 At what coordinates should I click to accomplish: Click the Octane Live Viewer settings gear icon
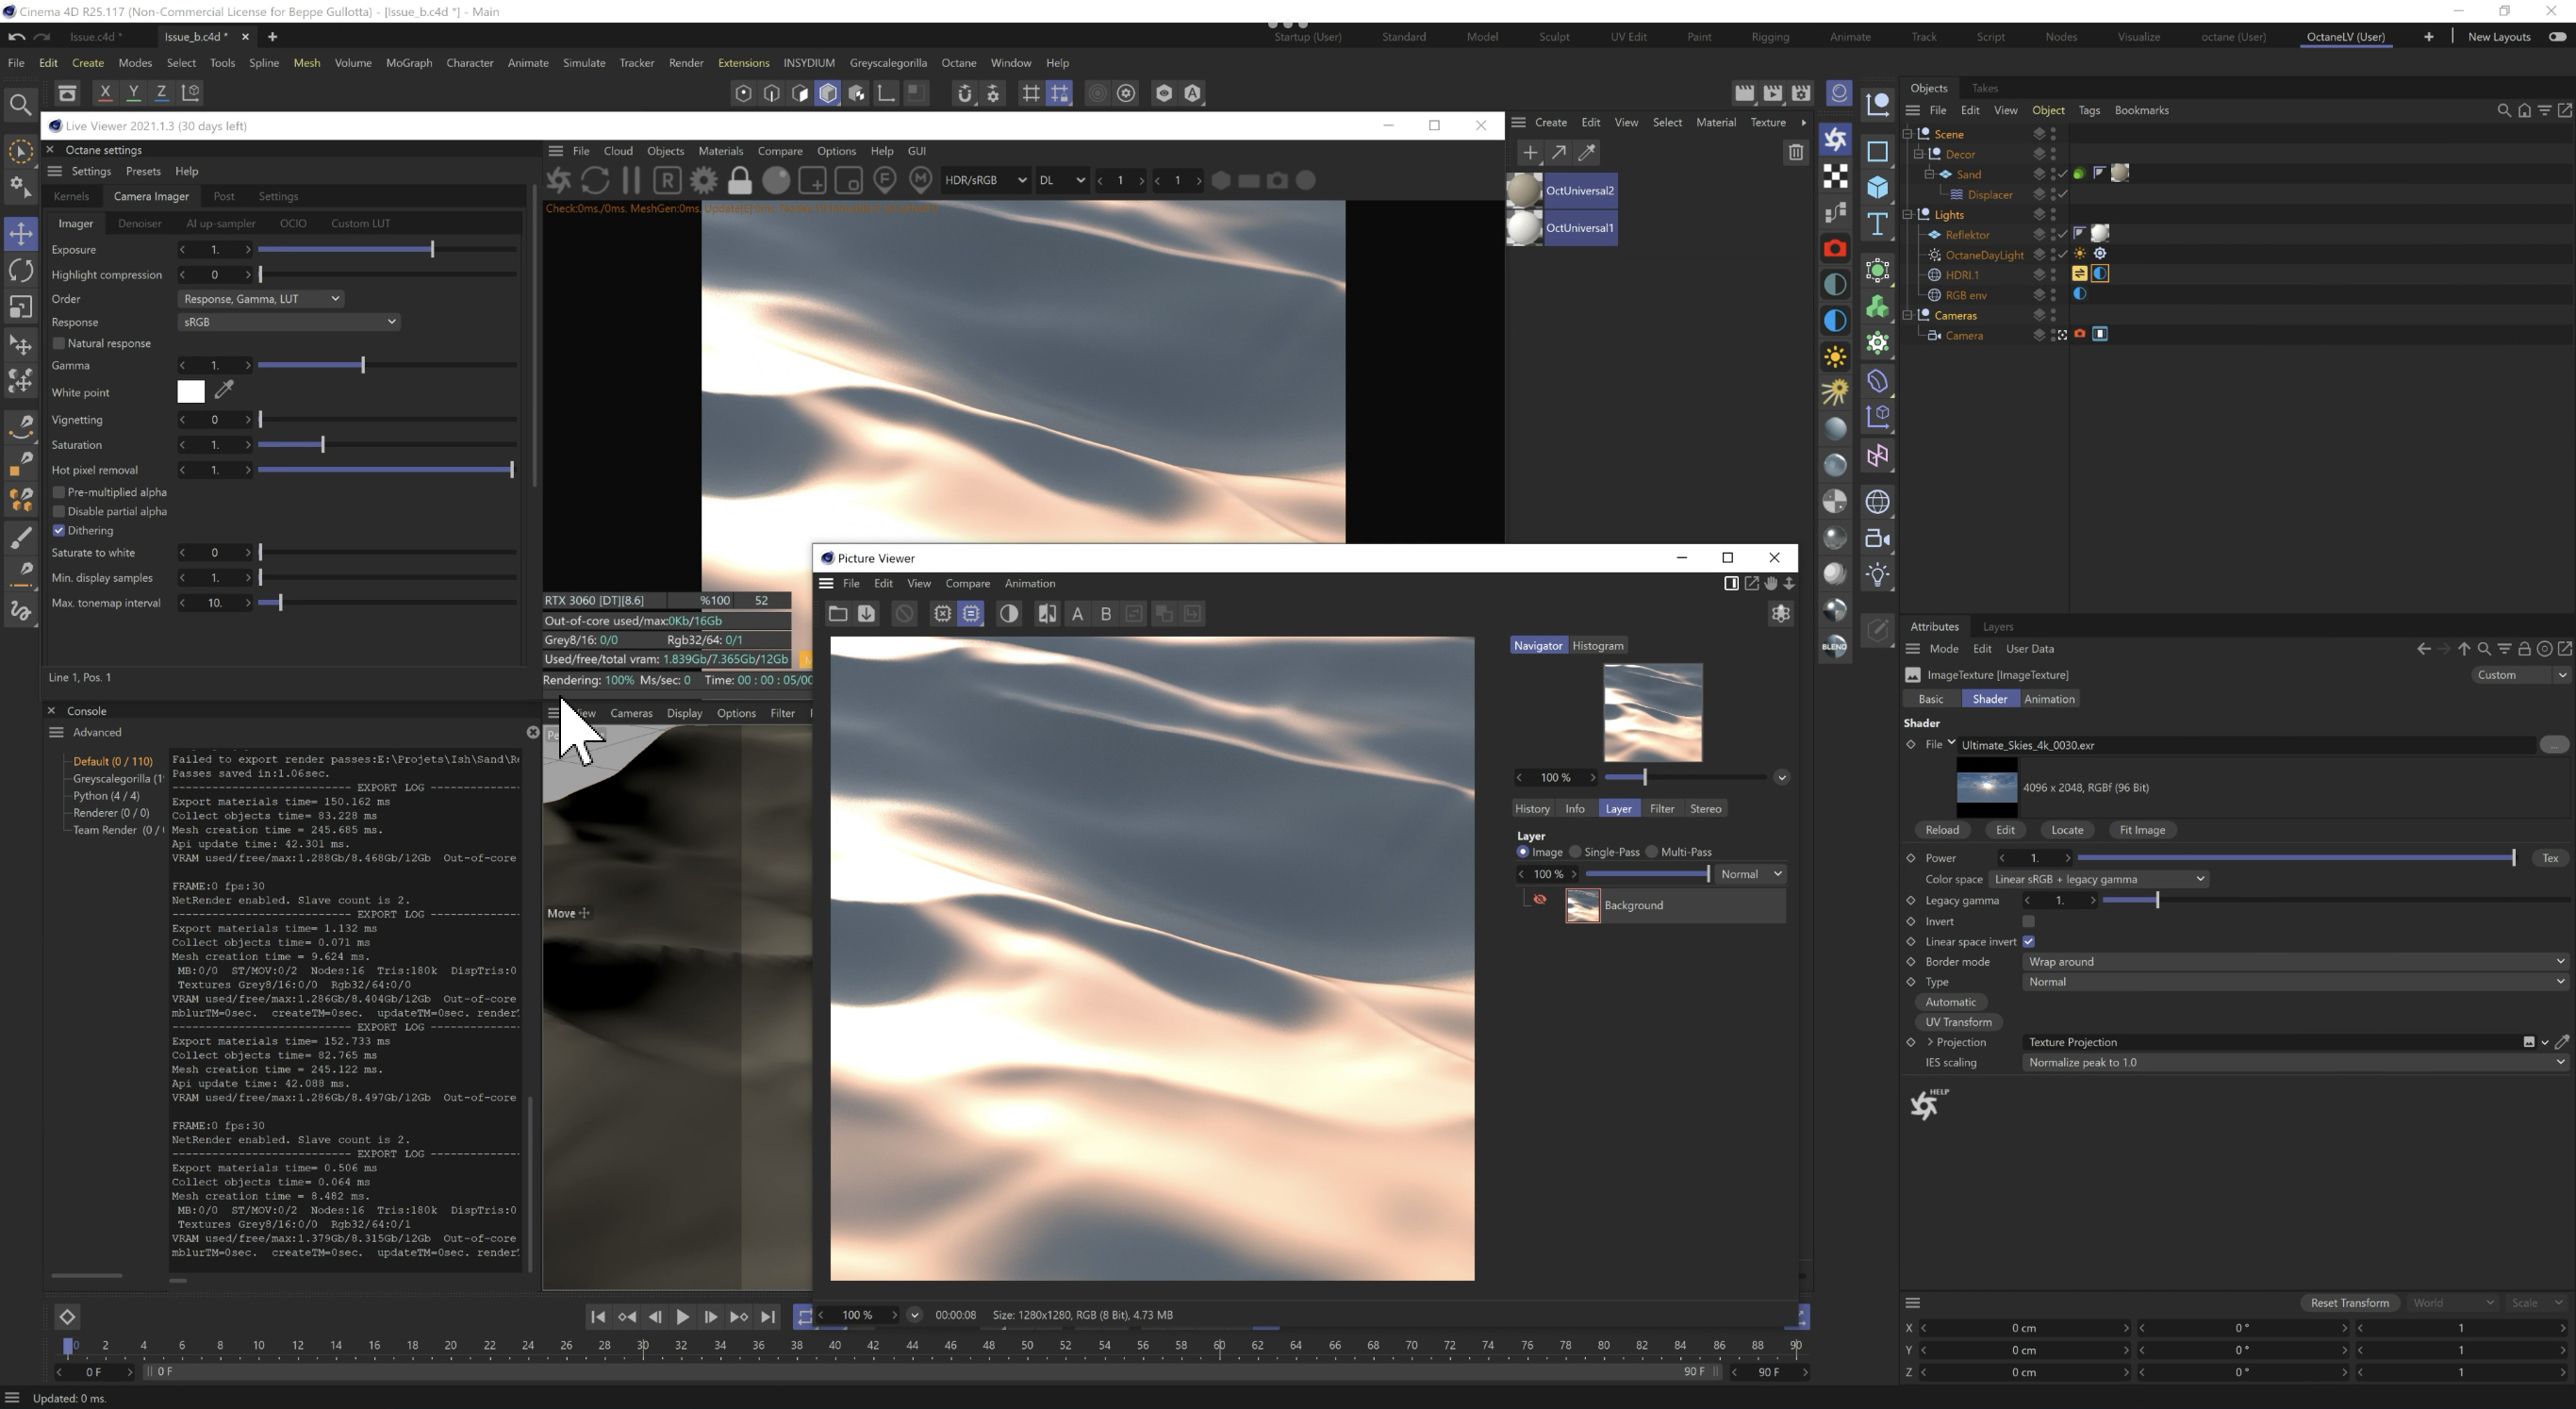click(704, 181)
